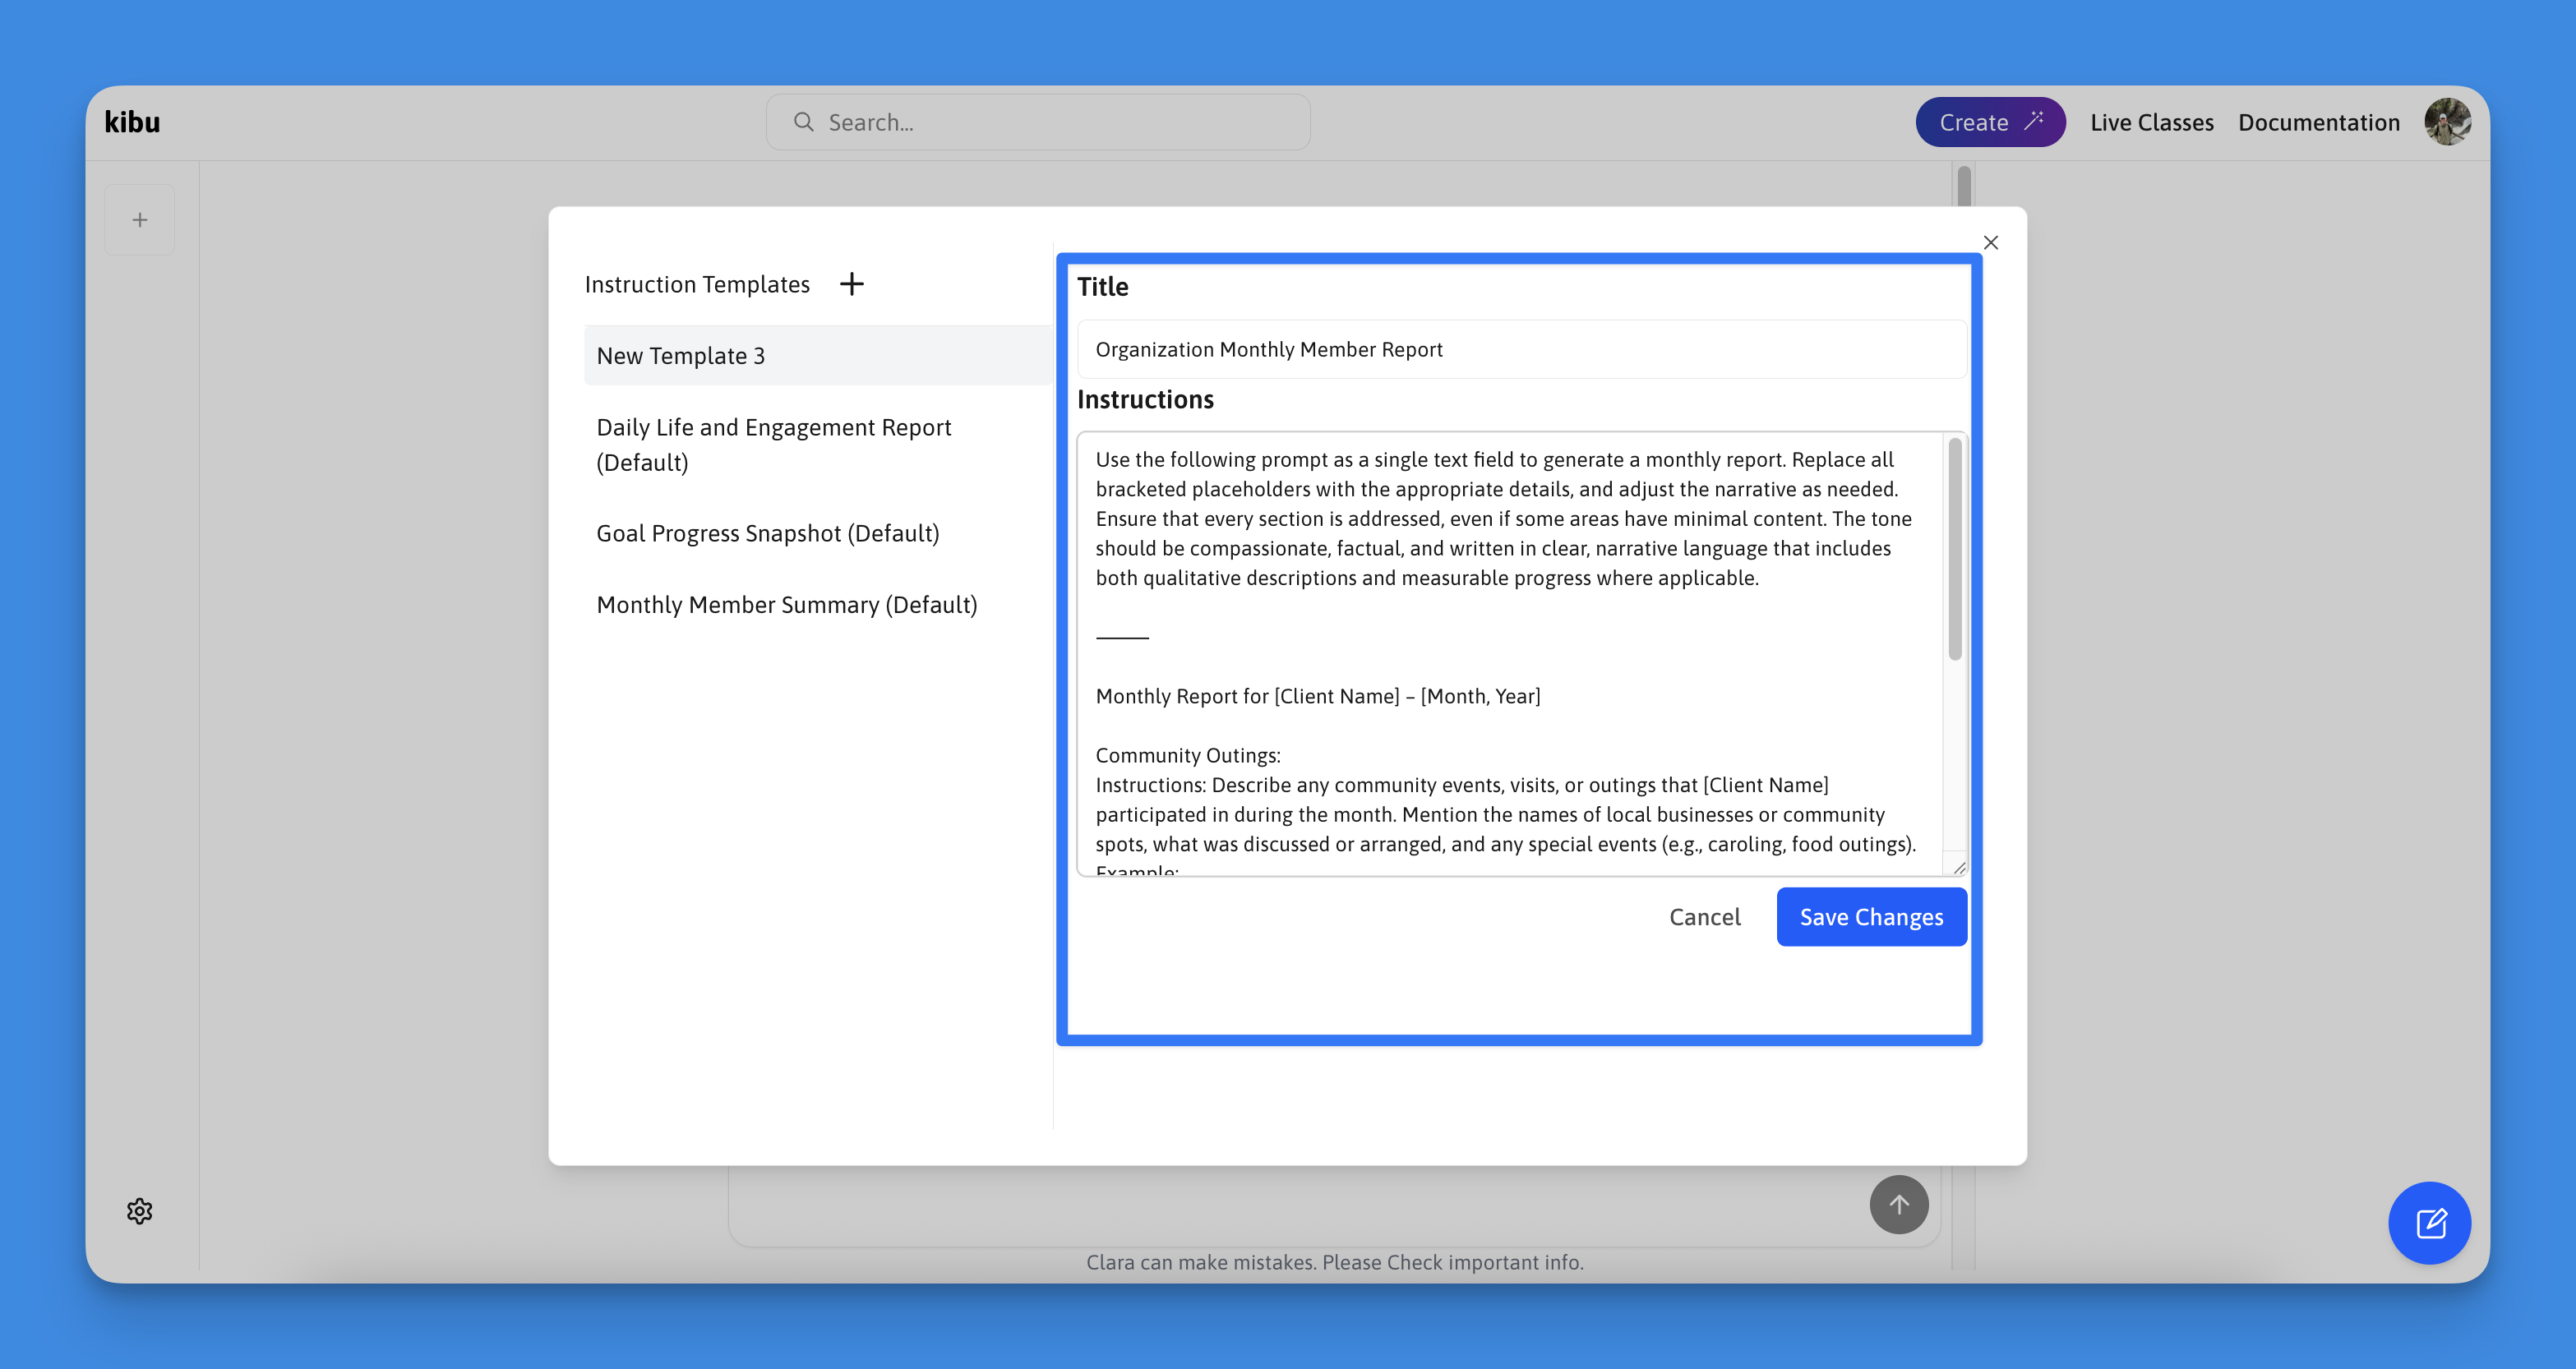Click the plus icon beside Instruction Templates

click(x=851, y=284)
